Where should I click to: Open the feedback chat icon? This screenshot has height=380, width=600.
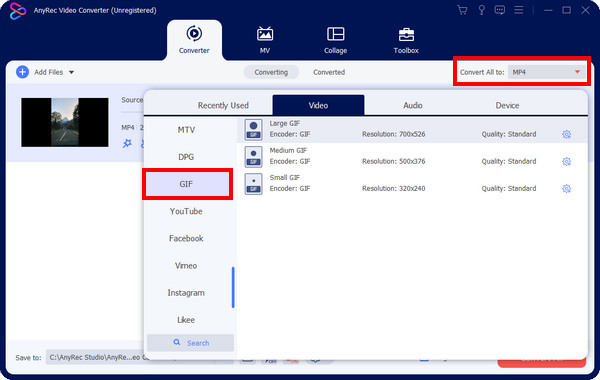pyautogui.click(x=500, y=10)
